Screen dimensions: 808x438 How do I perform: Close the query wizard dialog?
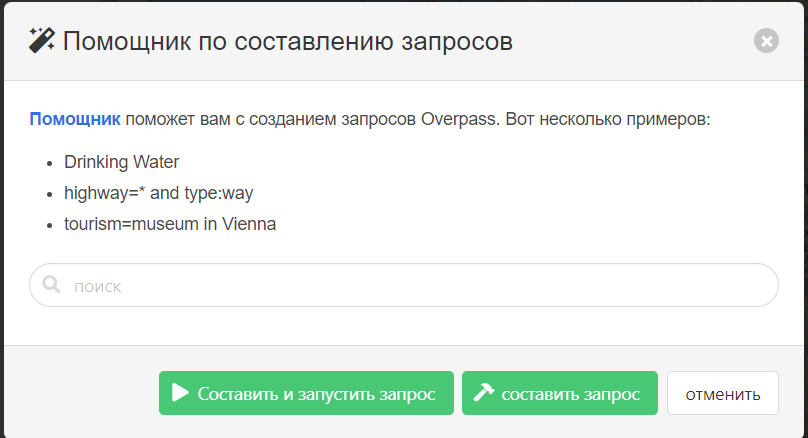(x=766, y=41)
